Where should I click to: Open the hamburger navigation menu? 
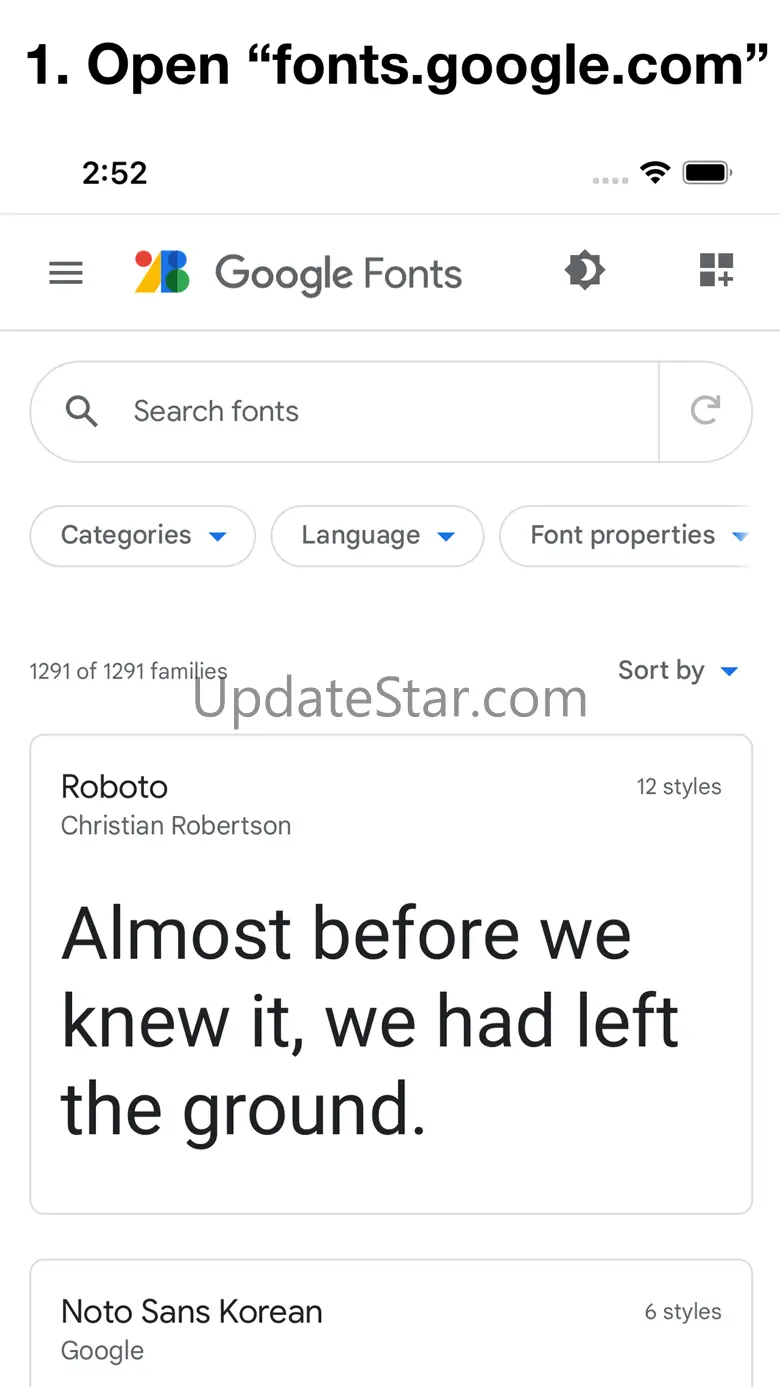[x=66, y=273]
